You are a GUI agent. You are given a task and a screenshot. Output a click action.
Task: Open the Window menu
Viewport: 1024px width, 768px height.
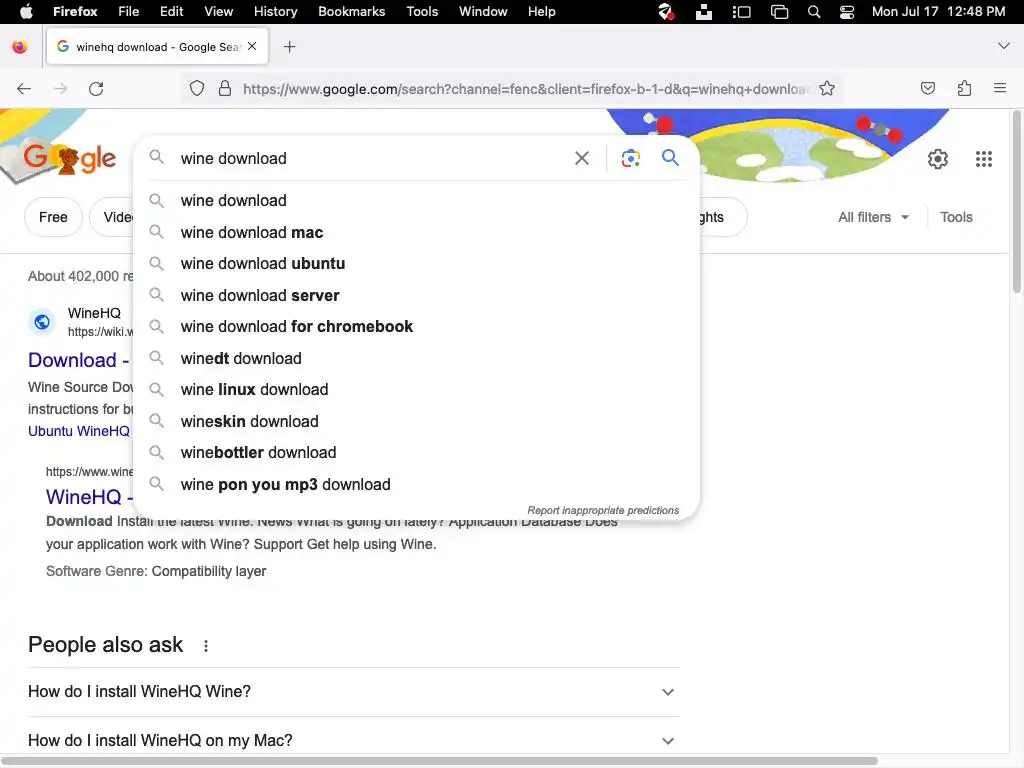click(483, 12)
